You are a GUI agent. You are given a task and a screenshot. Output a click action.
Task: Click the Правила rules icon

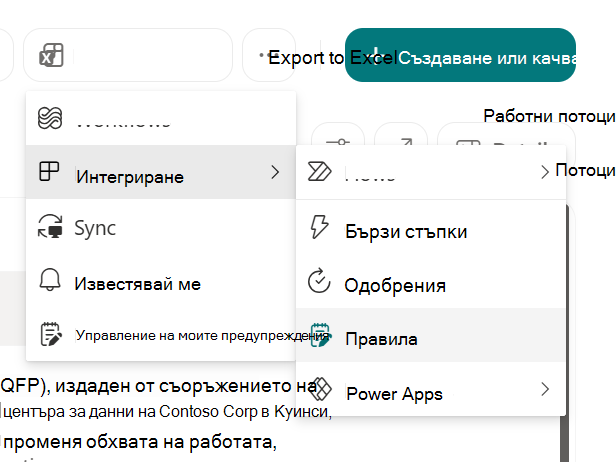coord(321,335)
